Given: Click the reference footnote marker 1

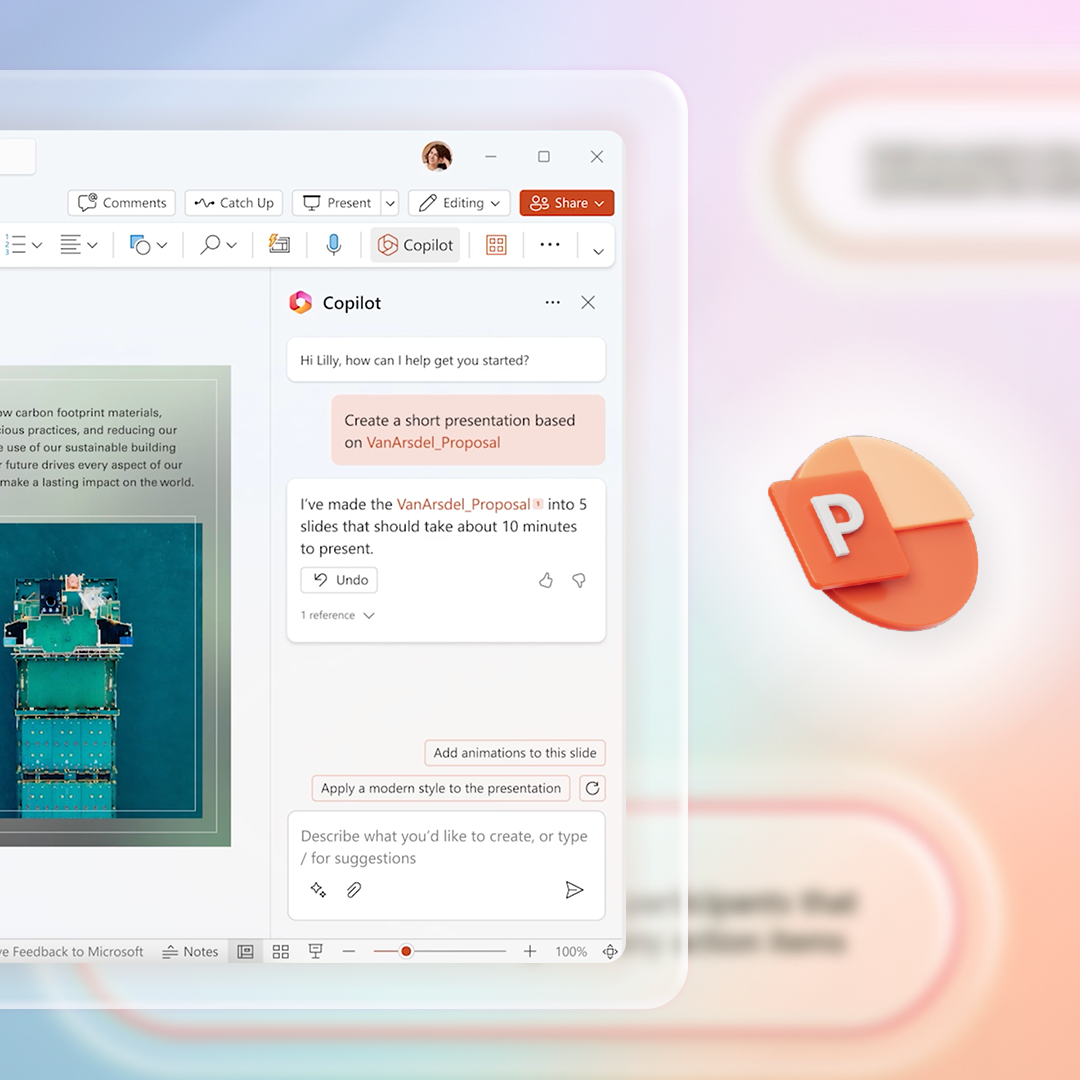Looking at the screenshot, I should [538, 503].
